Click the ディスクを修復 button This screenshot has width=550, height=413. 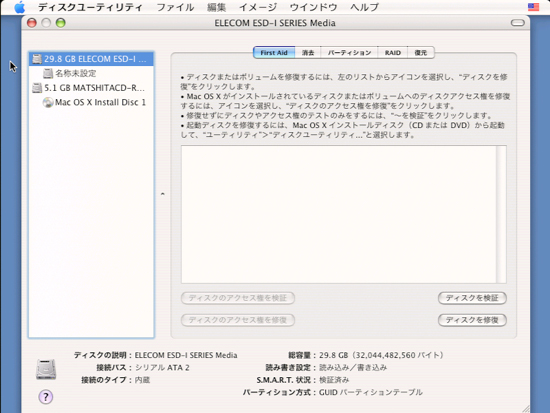click(x=472, y=320)
